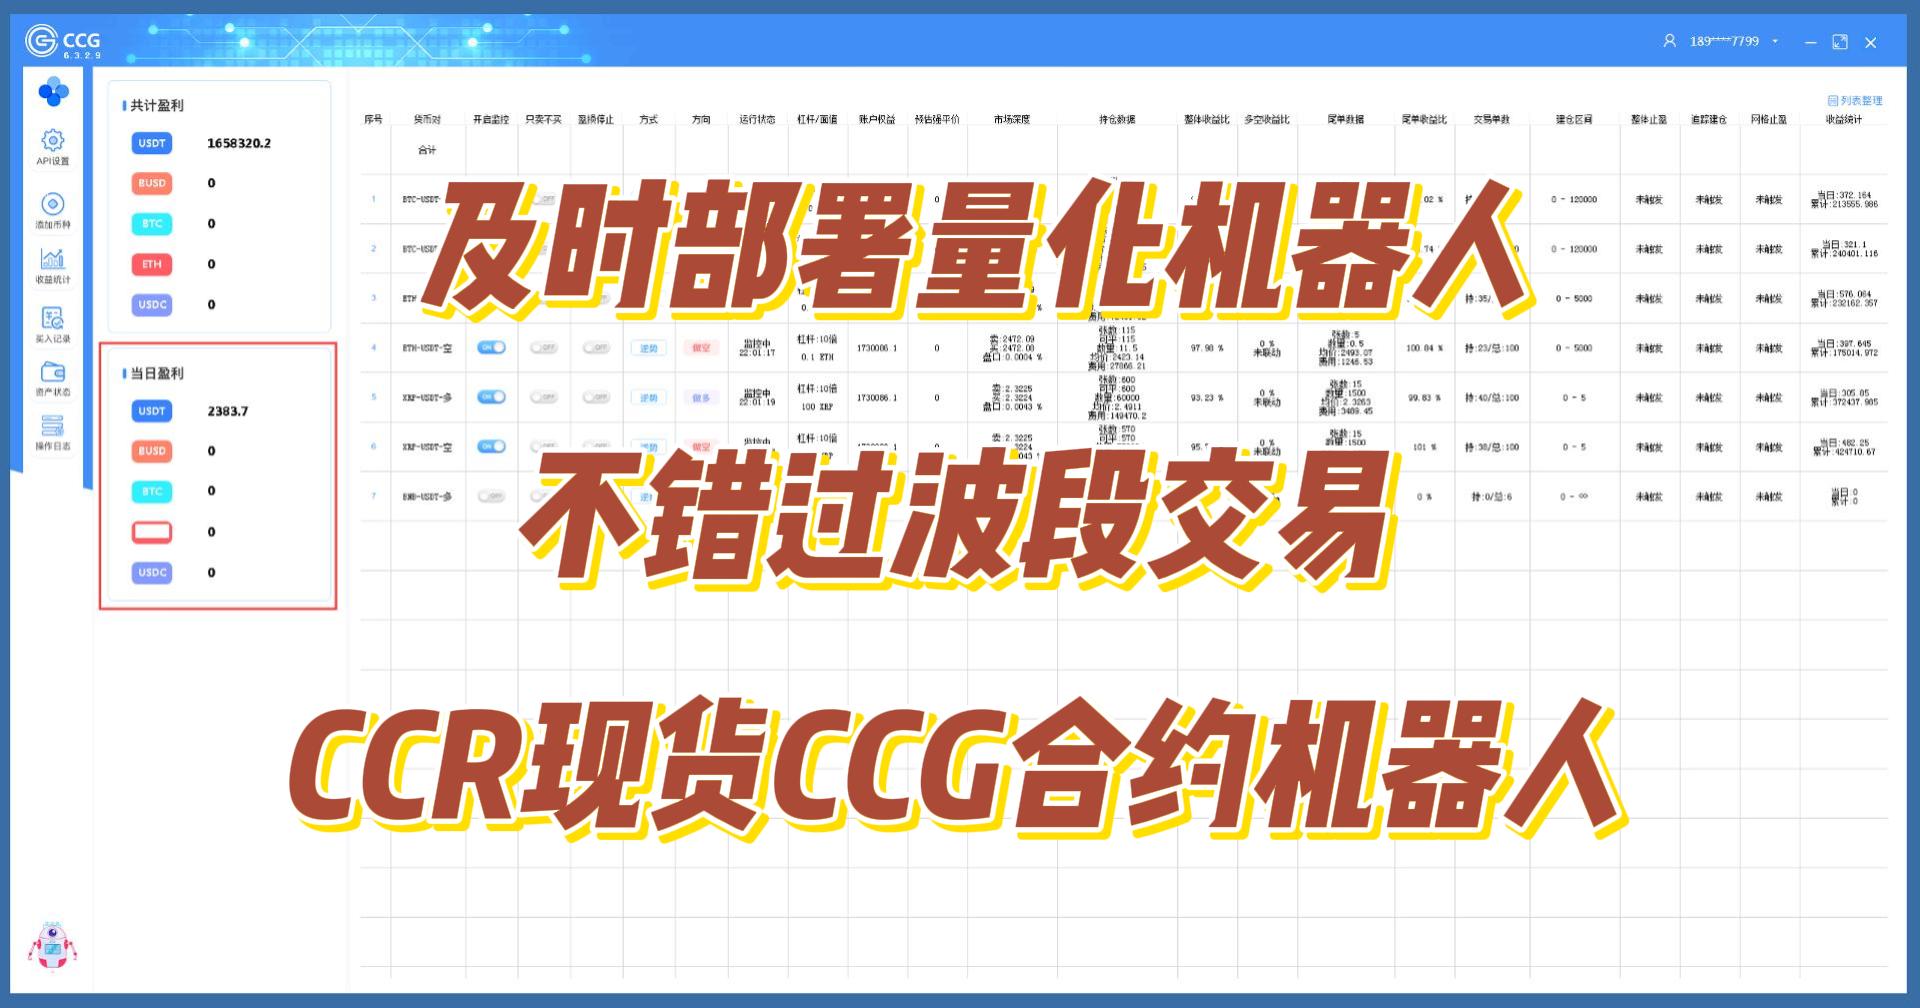This screenshot has height=1008, width=1920.
Task: Maximize the CCG window
Action: pyautogui.click(x=1840, y=42)
